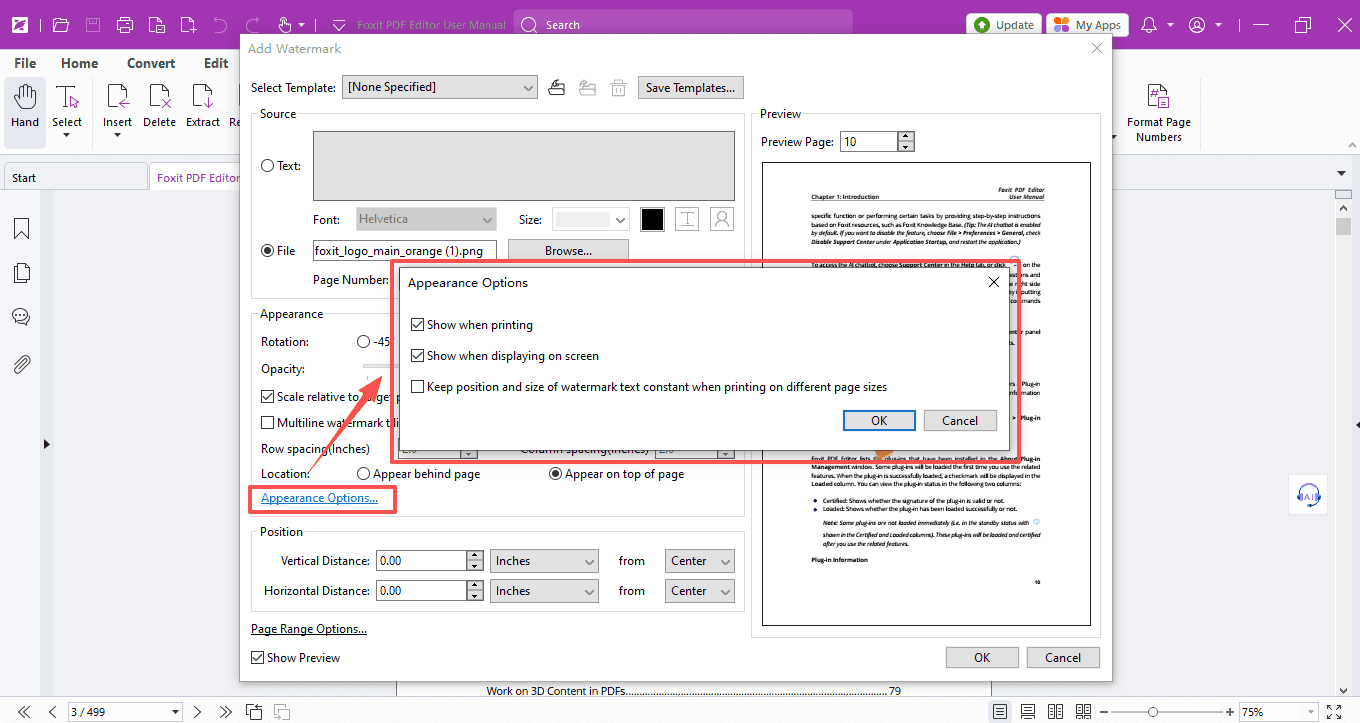Toggle Show when printing checkbox

[417, 325]
